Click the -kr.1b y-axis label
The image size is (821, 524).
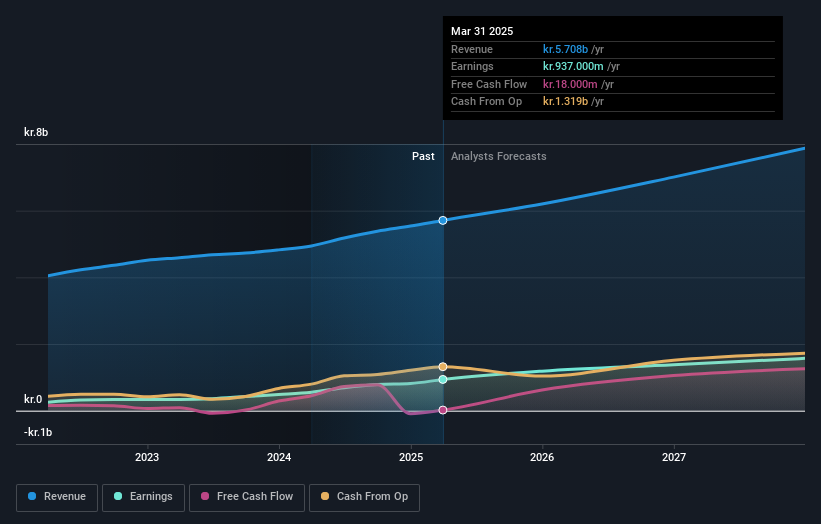(x=38, y=432)
